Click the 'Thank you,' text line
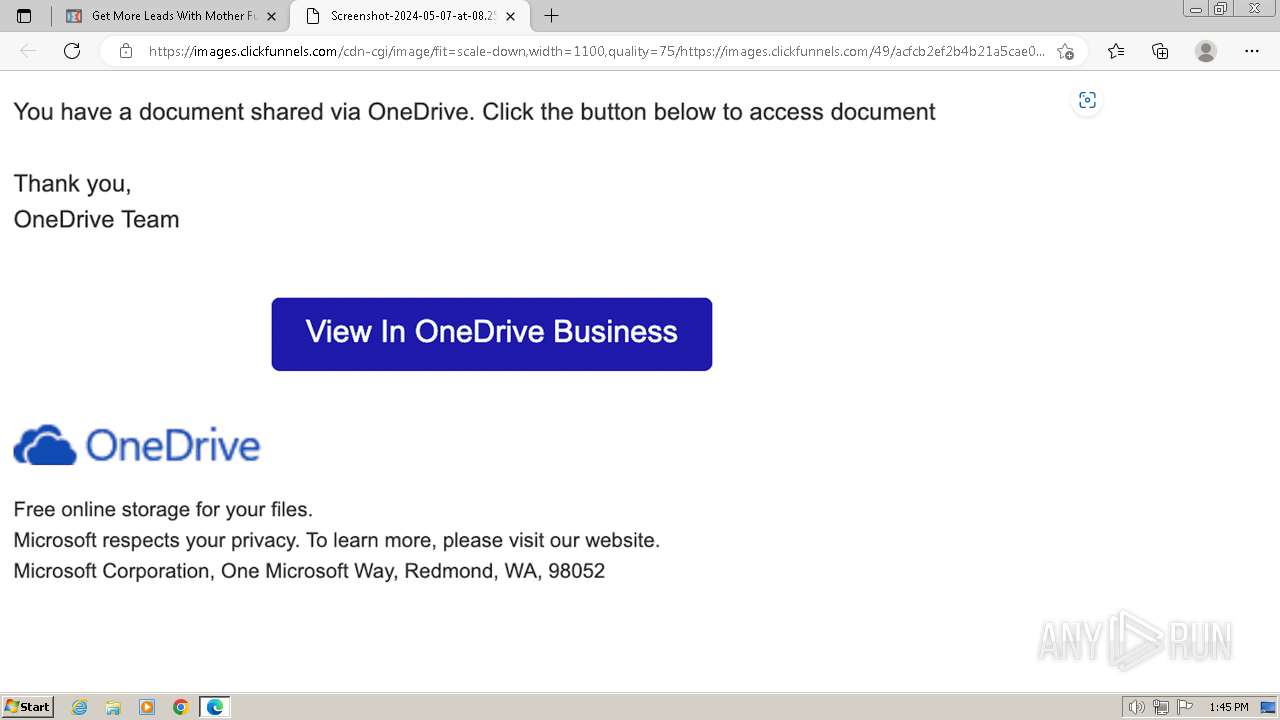This screenshot has width=1280, height=720. [72, 183]
